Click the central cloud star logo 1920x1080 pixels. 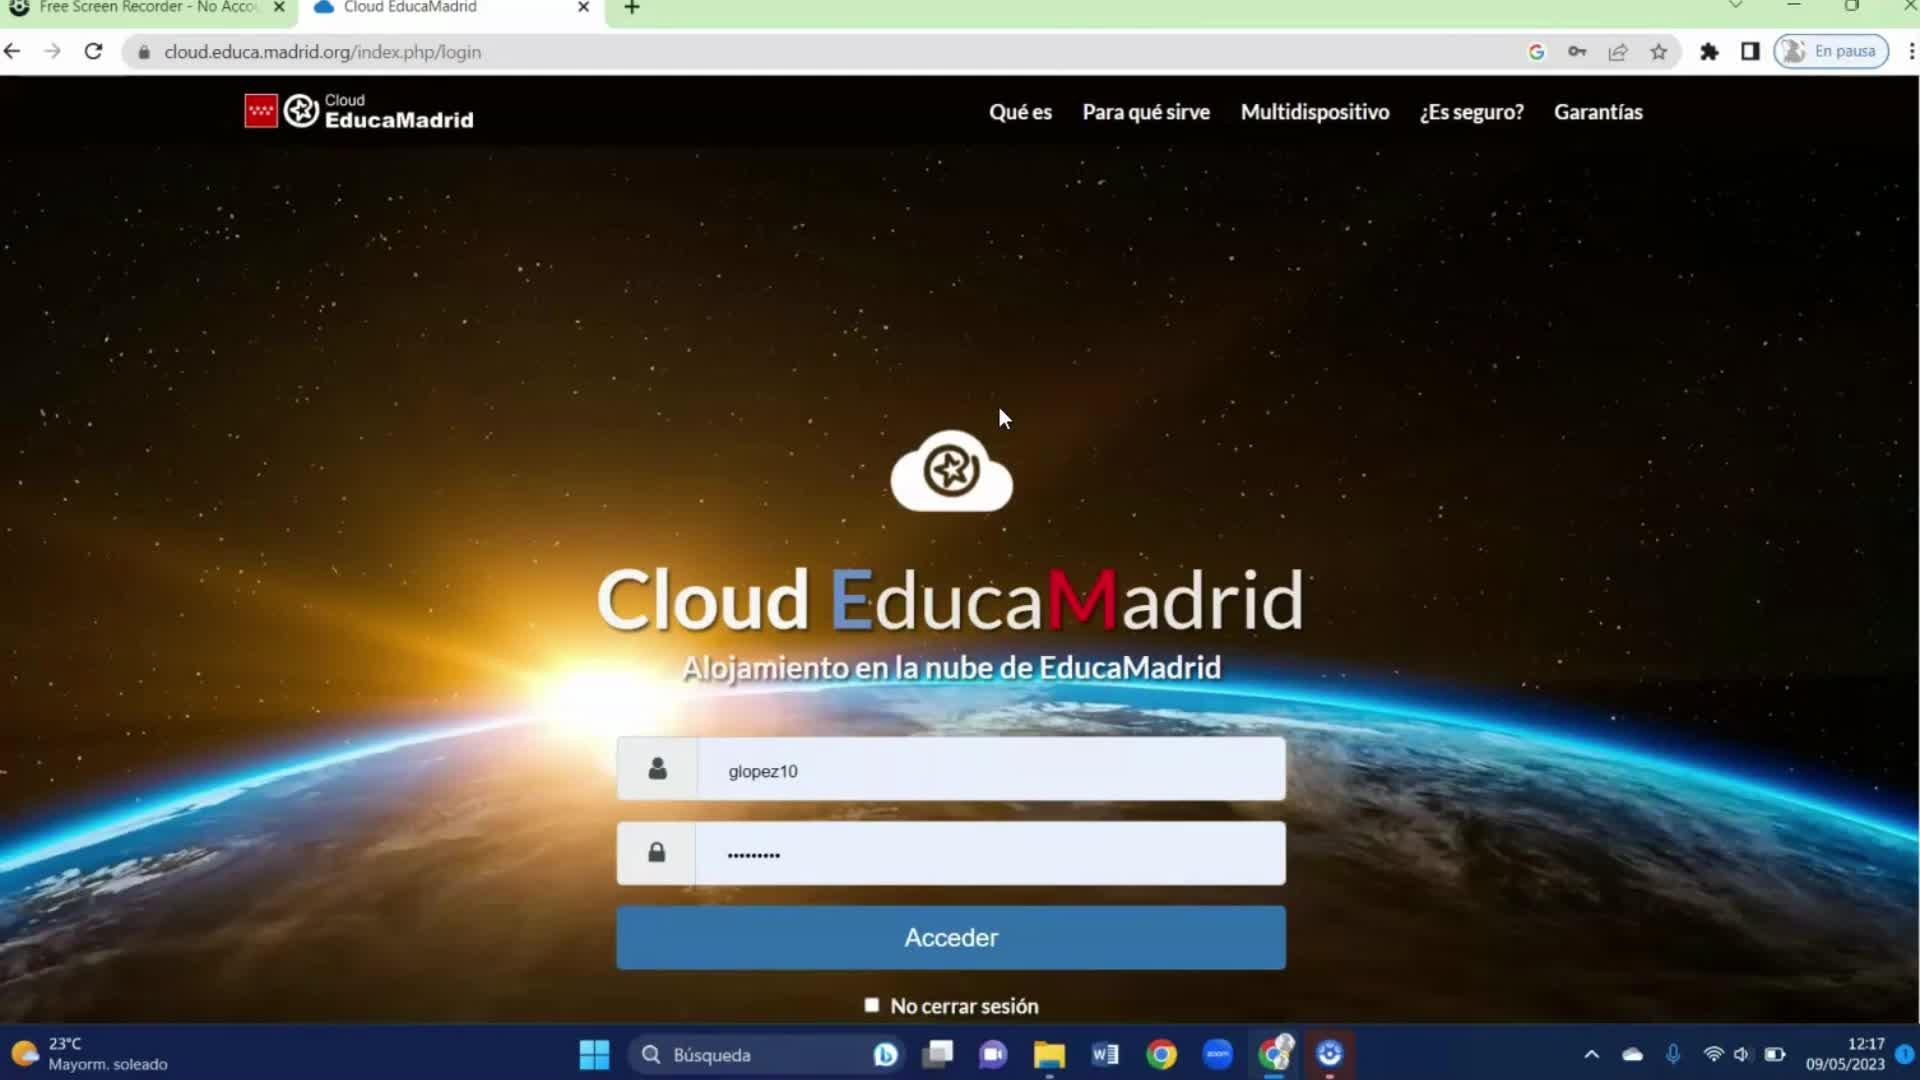[x=951, y=471]
